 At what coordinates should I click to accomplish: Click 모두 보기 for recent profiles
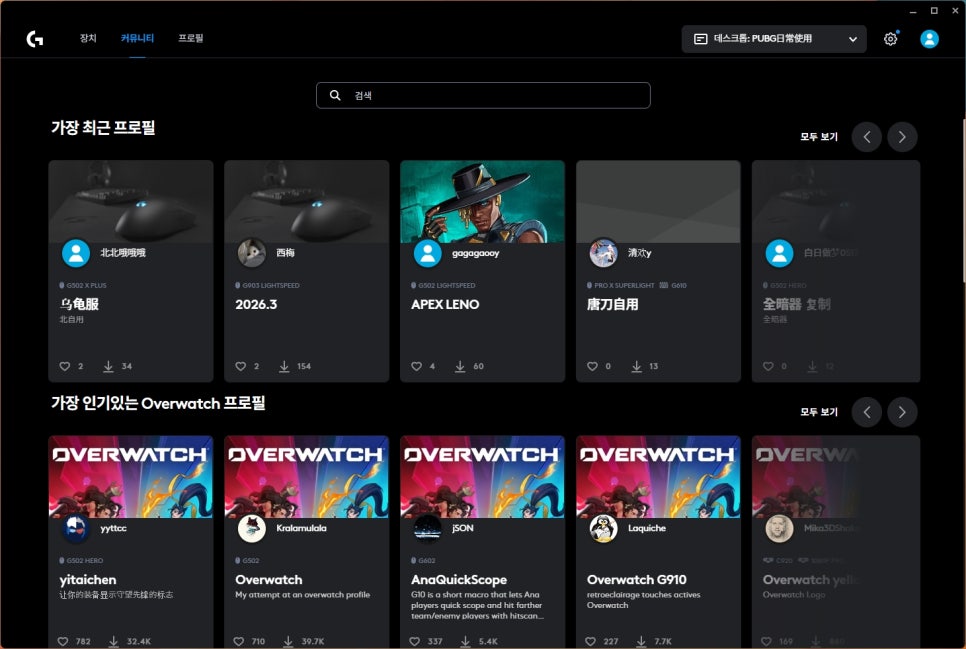[x=818, y=137]
